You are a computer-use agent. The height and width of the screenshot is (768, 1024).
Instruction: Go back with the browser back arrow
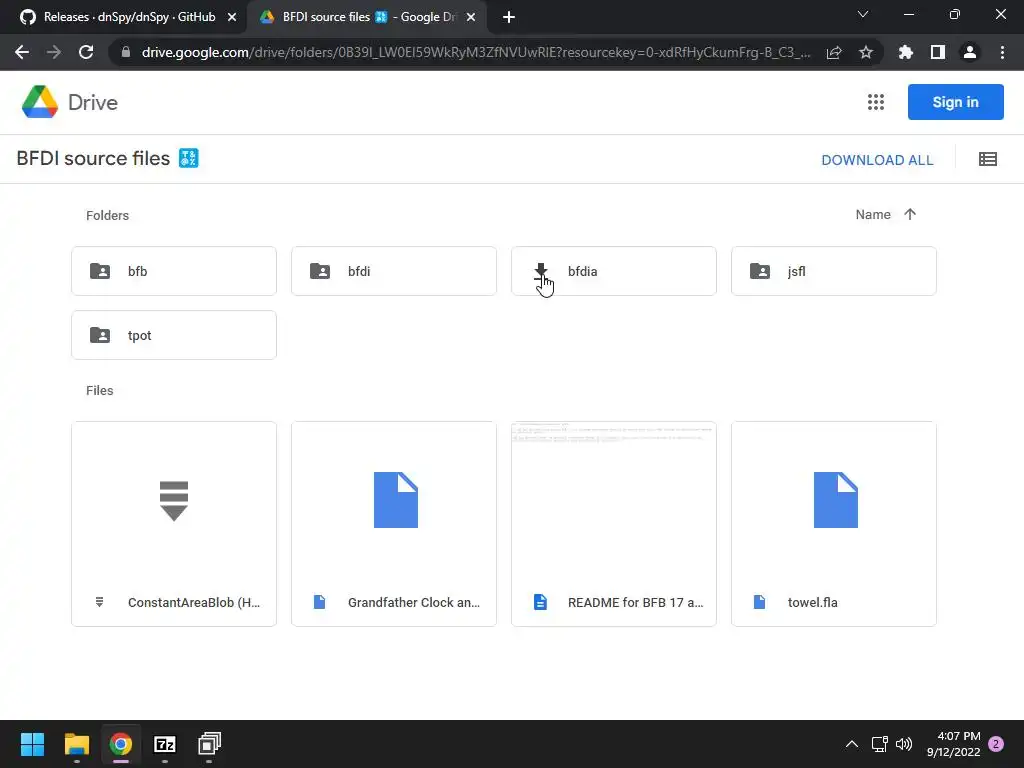coord(22,52)
